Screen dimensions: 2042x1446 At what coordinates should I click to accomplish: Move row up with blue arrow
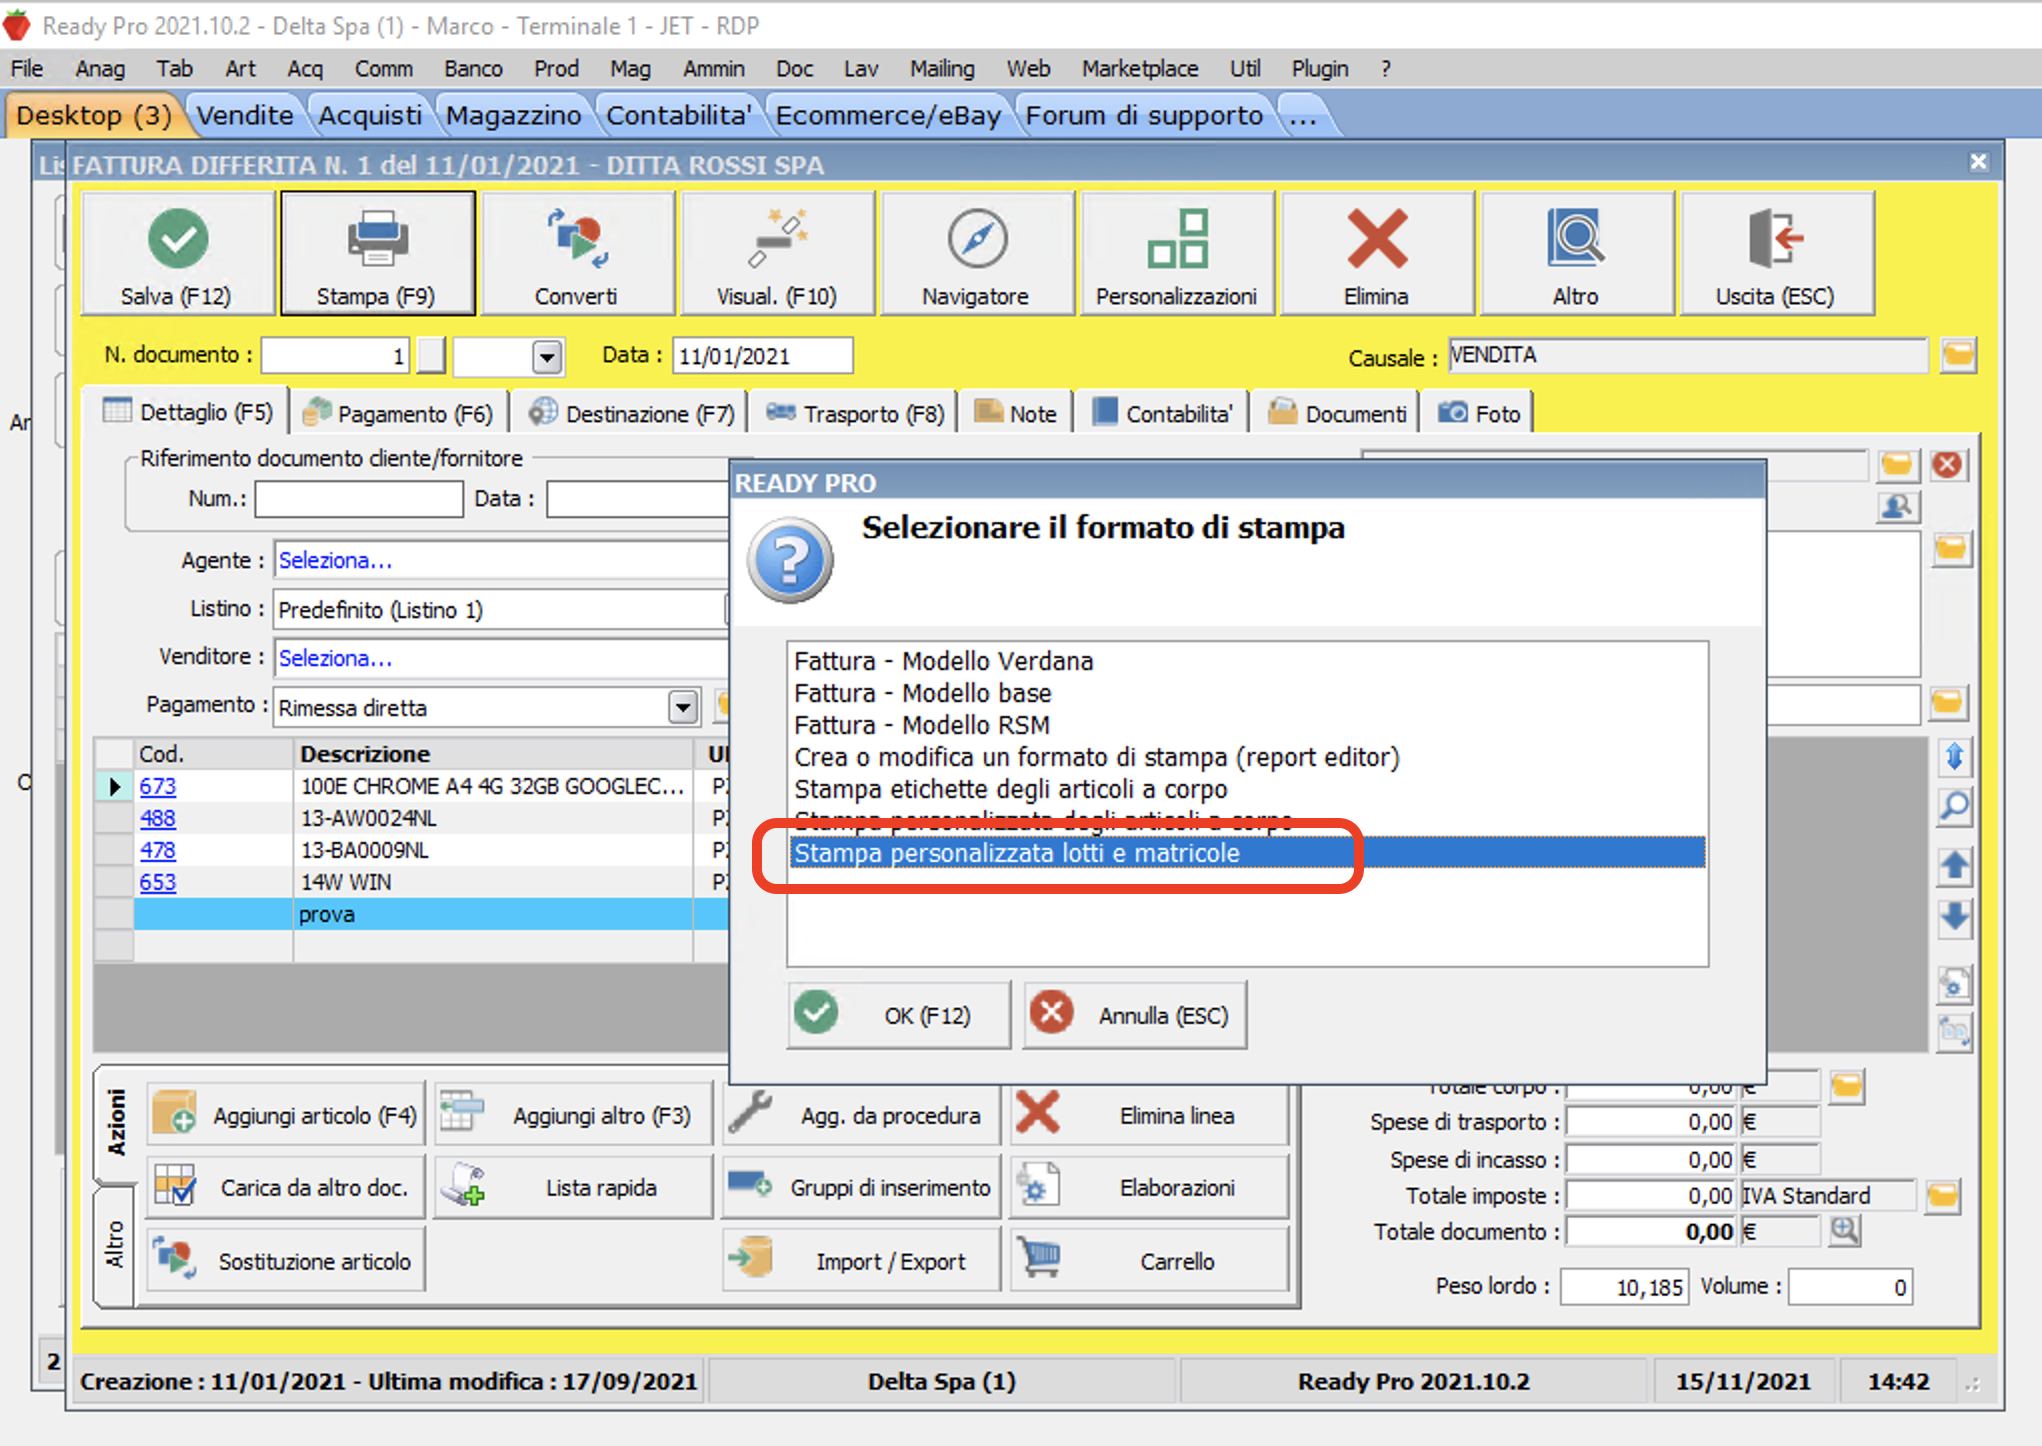(x=1954, y=867)
